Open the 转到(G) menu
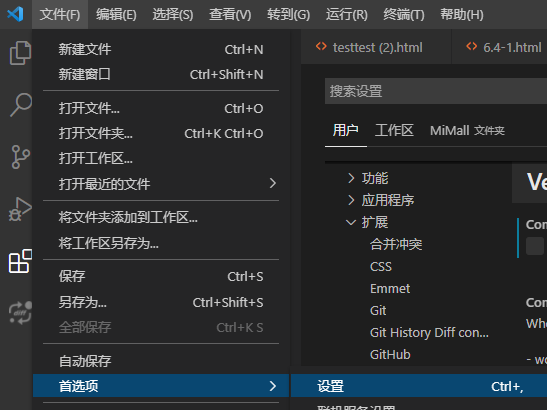The height and width of the screenshot is (410, 547). point(289,14)
